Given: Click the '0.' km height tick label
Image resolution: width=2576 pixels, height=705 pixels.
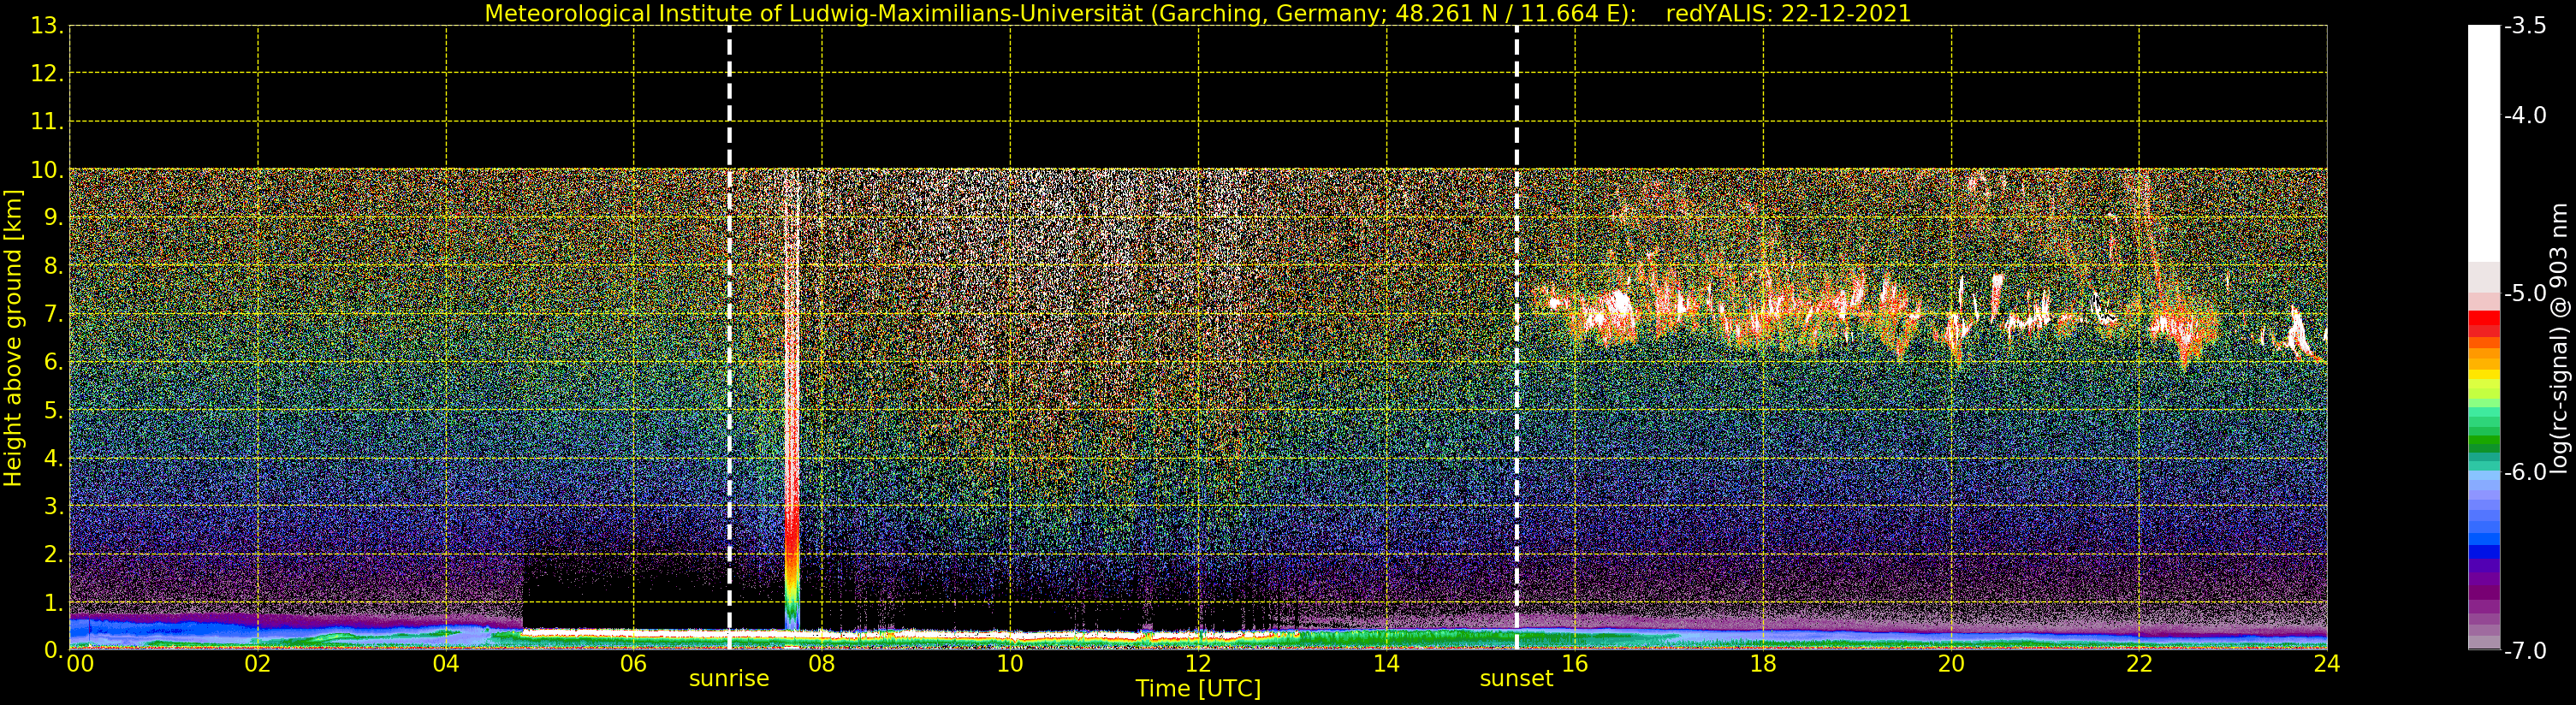Looking at the screenshot, I should 54,651.
